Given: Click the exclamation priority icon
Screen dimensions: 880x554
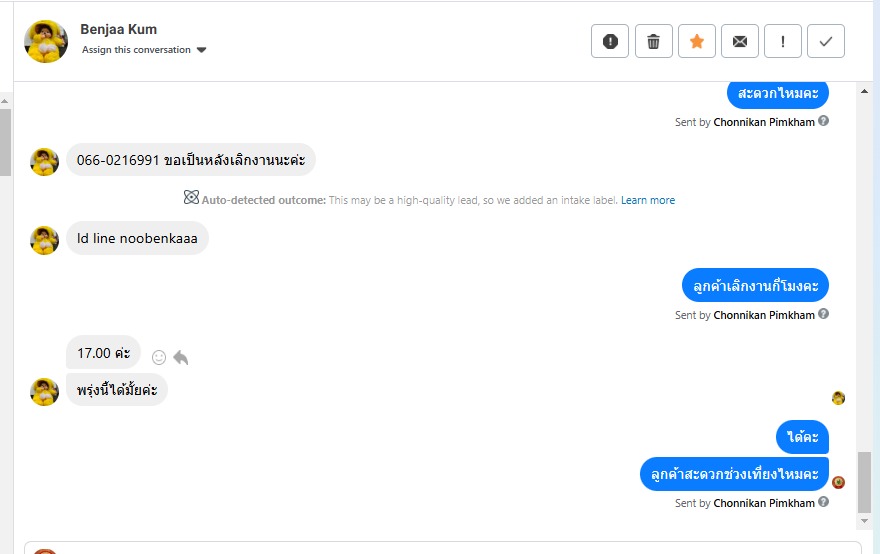Looking at the screenshot, I should [x=783, y=41].
